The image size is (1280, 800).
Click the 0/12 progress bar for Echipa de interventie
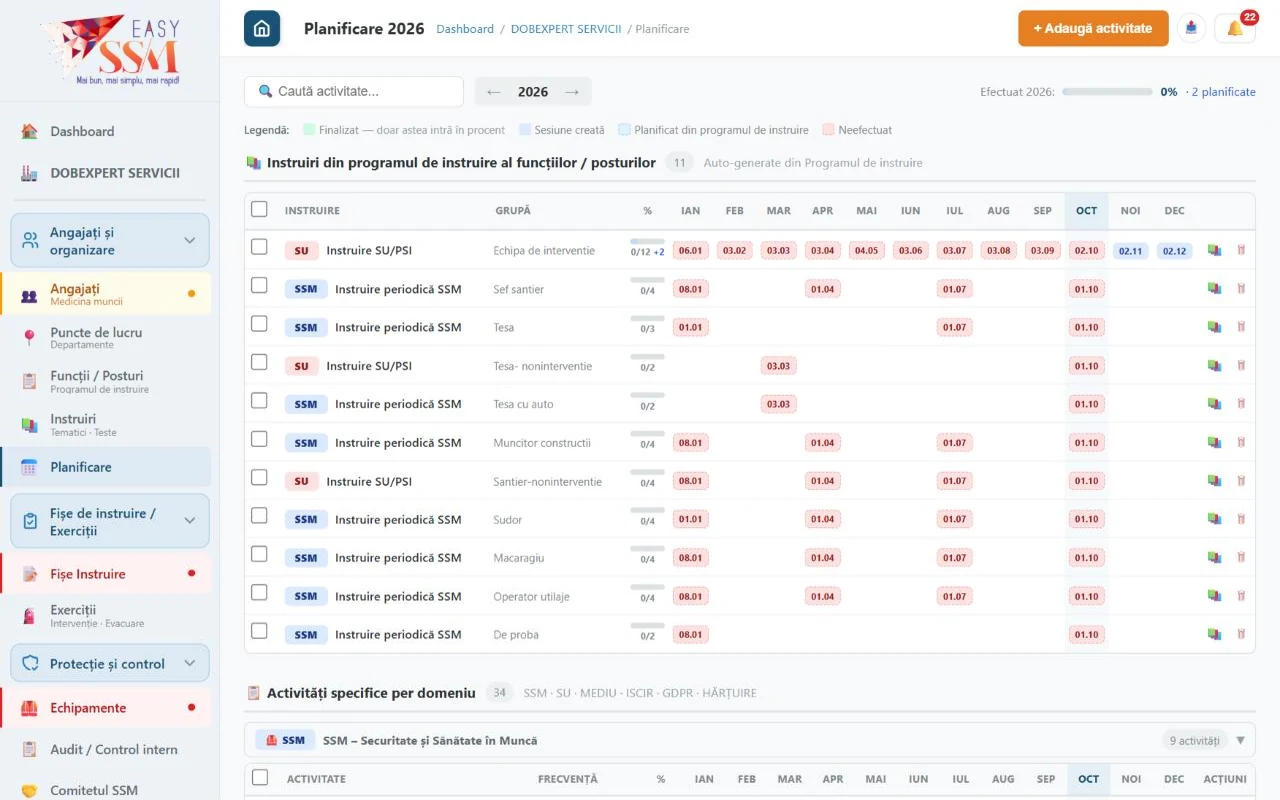[647, 242]
